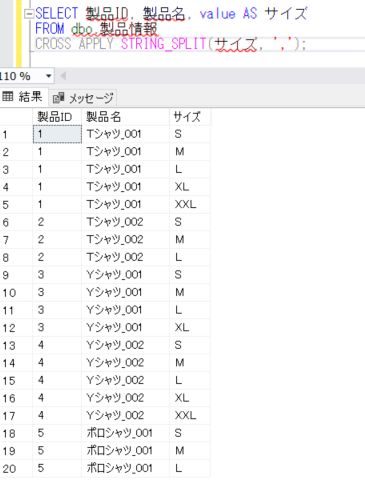Viewport: 365px width, 497px height.
Task: Click dbo.製品情報 in the FROM clause
Action: [x=114, y=29]
